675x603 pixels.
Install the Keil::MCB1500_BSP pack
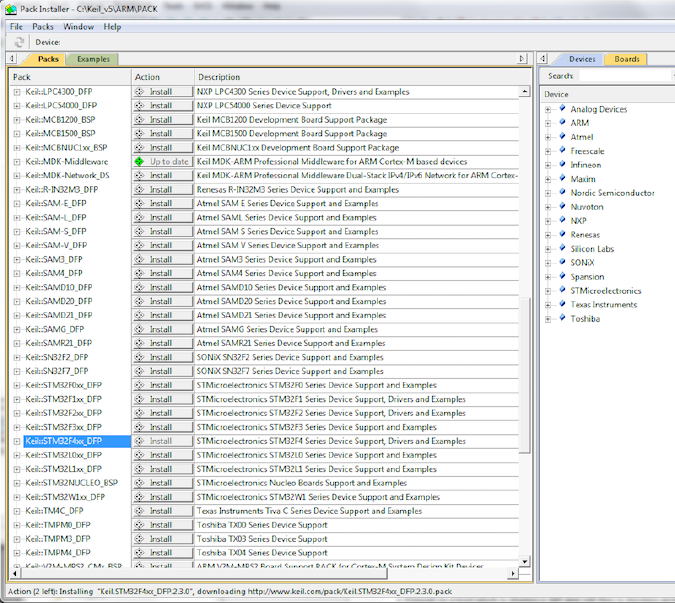click(x=163, y=133)
